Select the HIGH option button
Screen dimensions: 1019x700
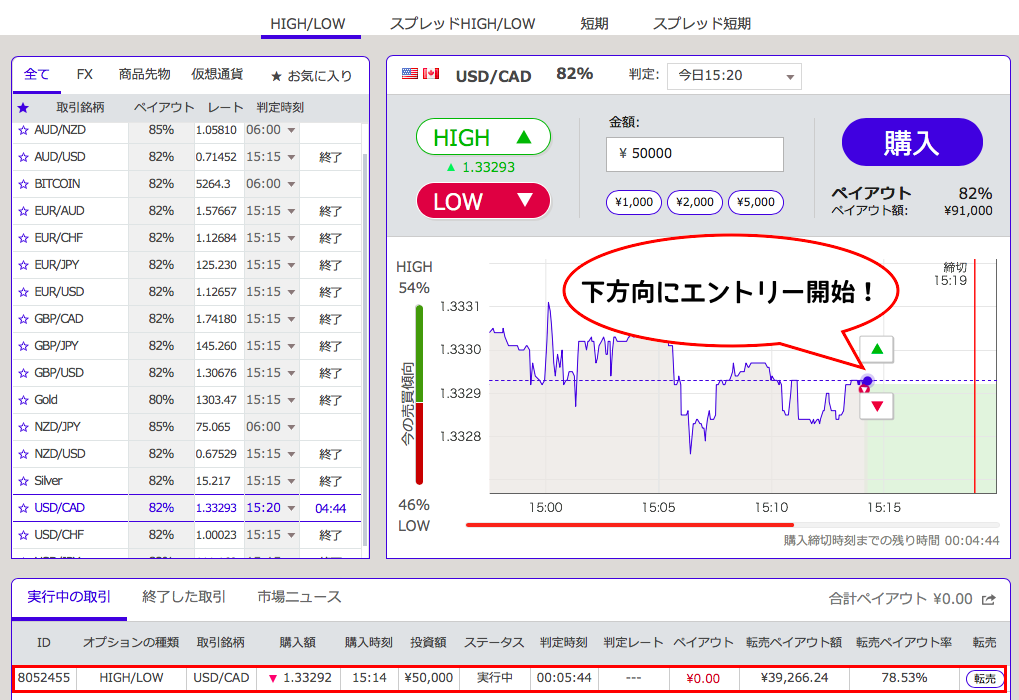pos(483,138)
